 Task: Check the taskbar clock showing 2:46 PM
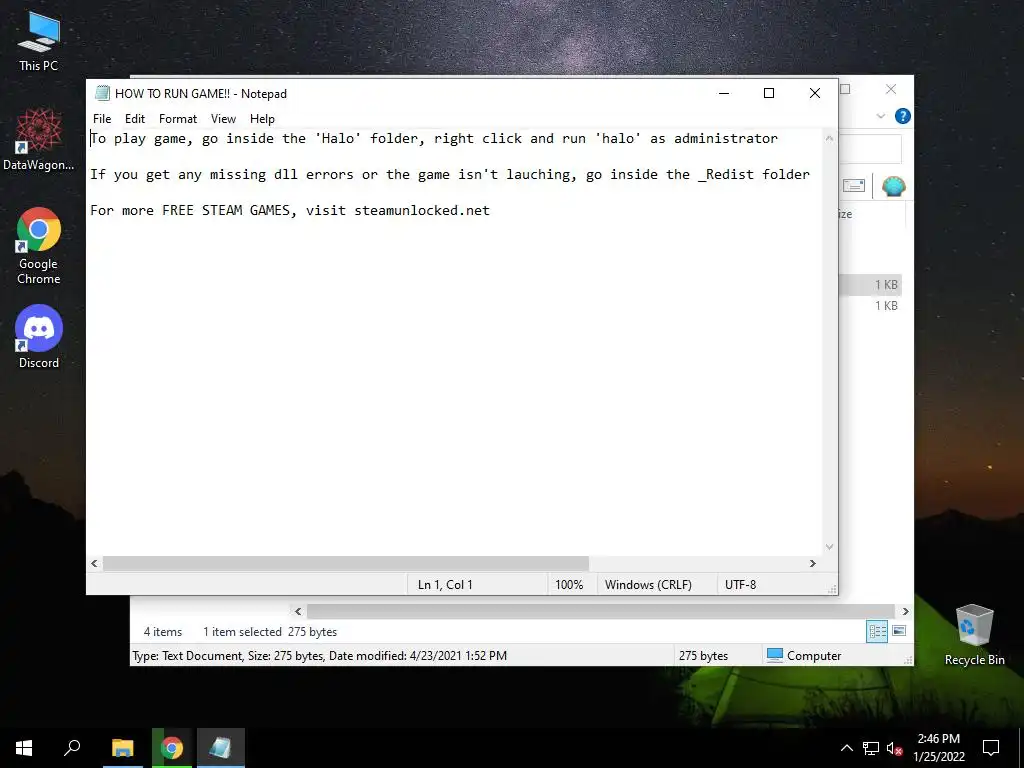(x=938, y=739)
